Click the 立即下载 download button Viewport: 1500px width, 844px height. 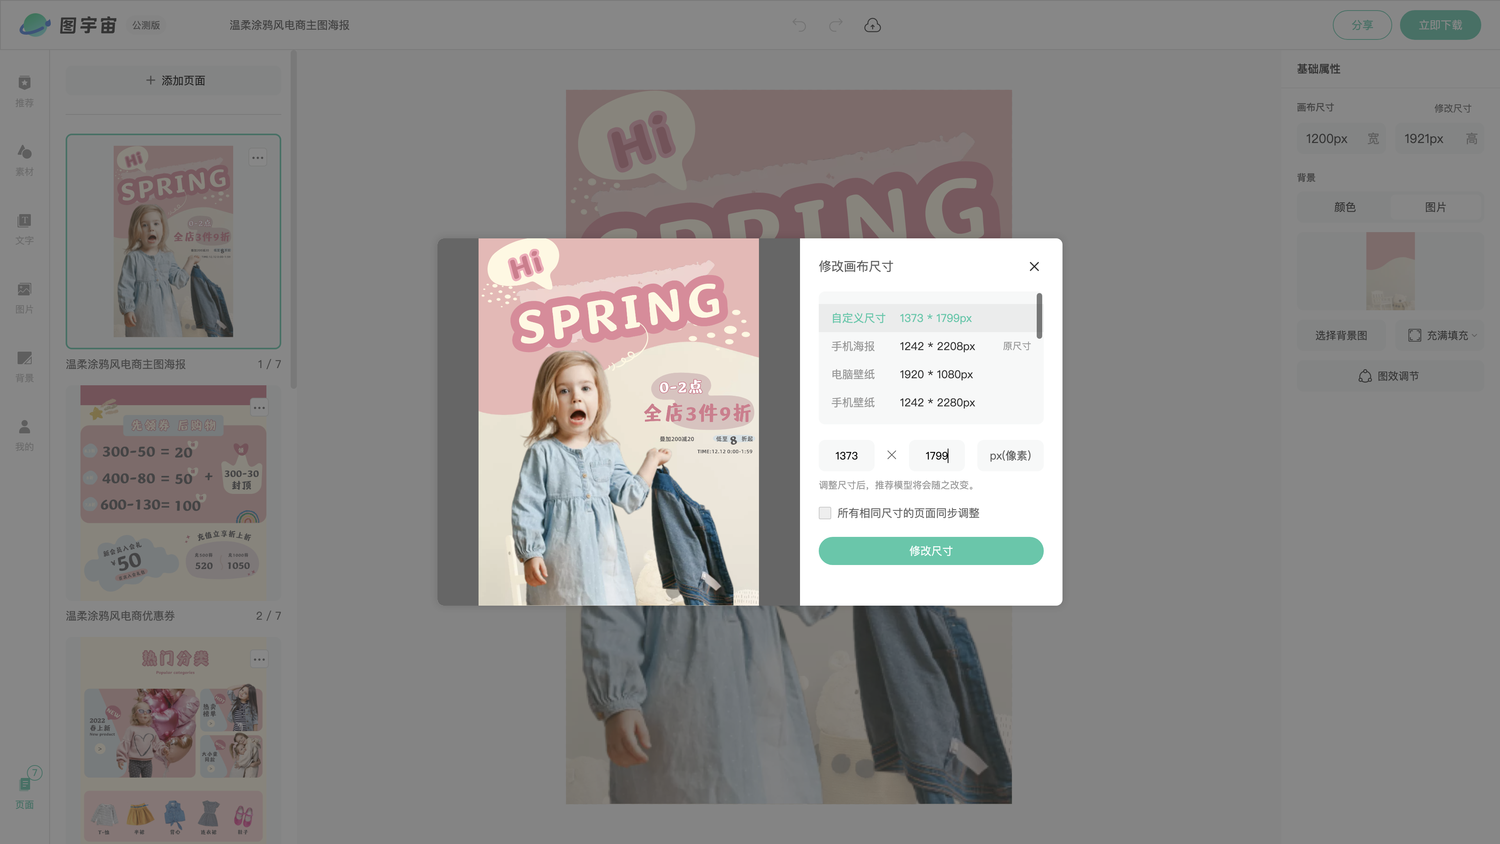tap(1440, 25)
